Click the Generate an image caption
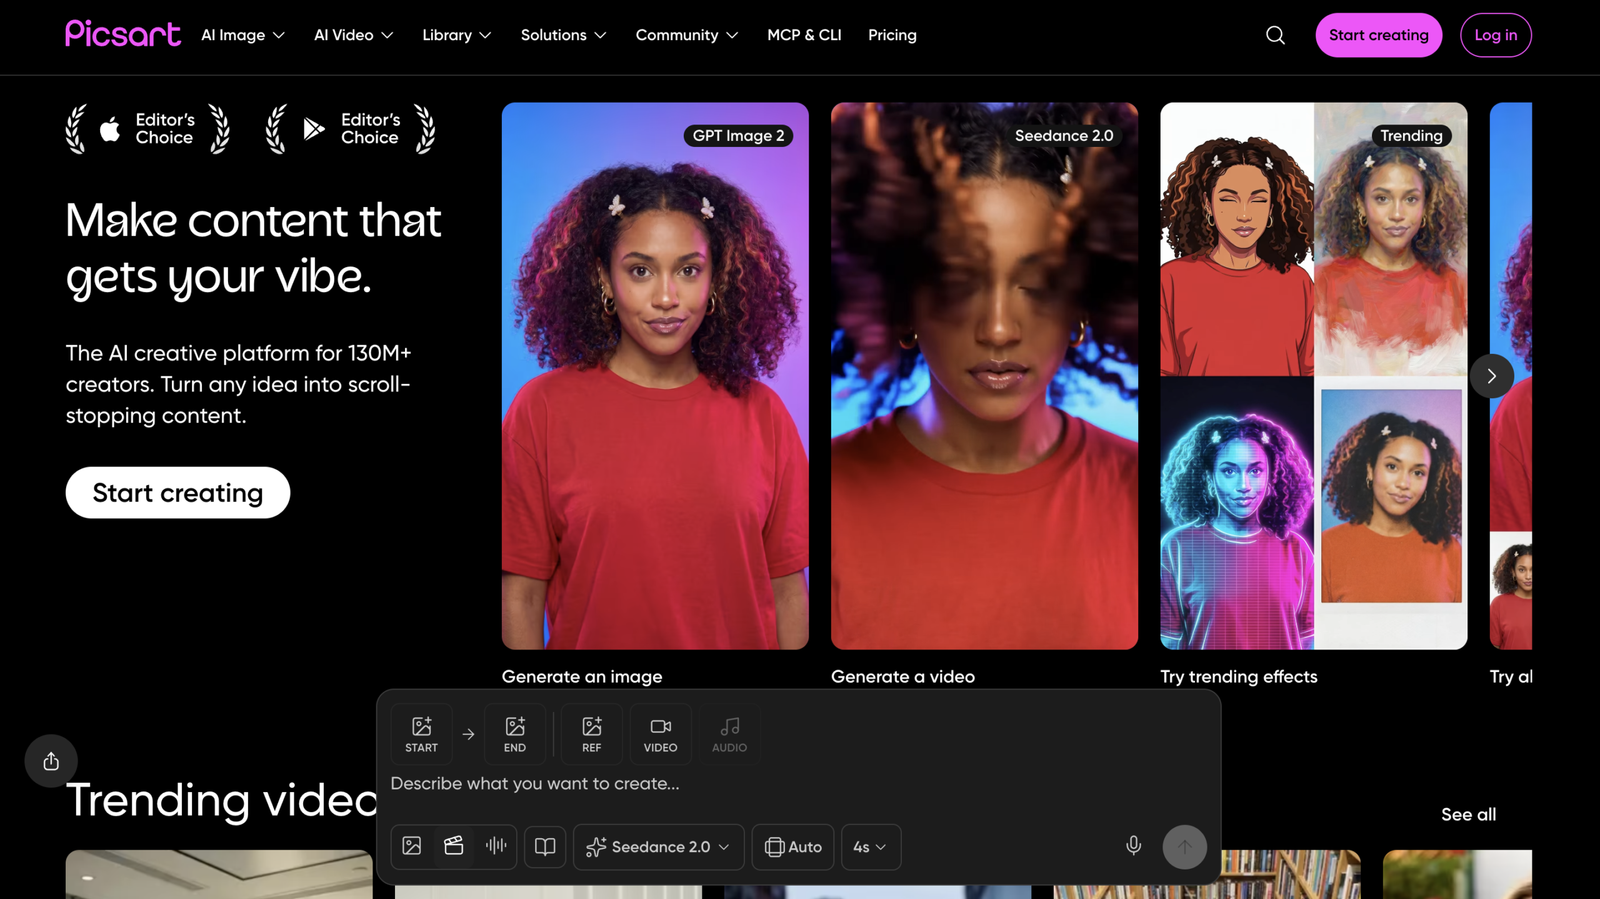The image size is (1600, 899). tap(582, 677)
